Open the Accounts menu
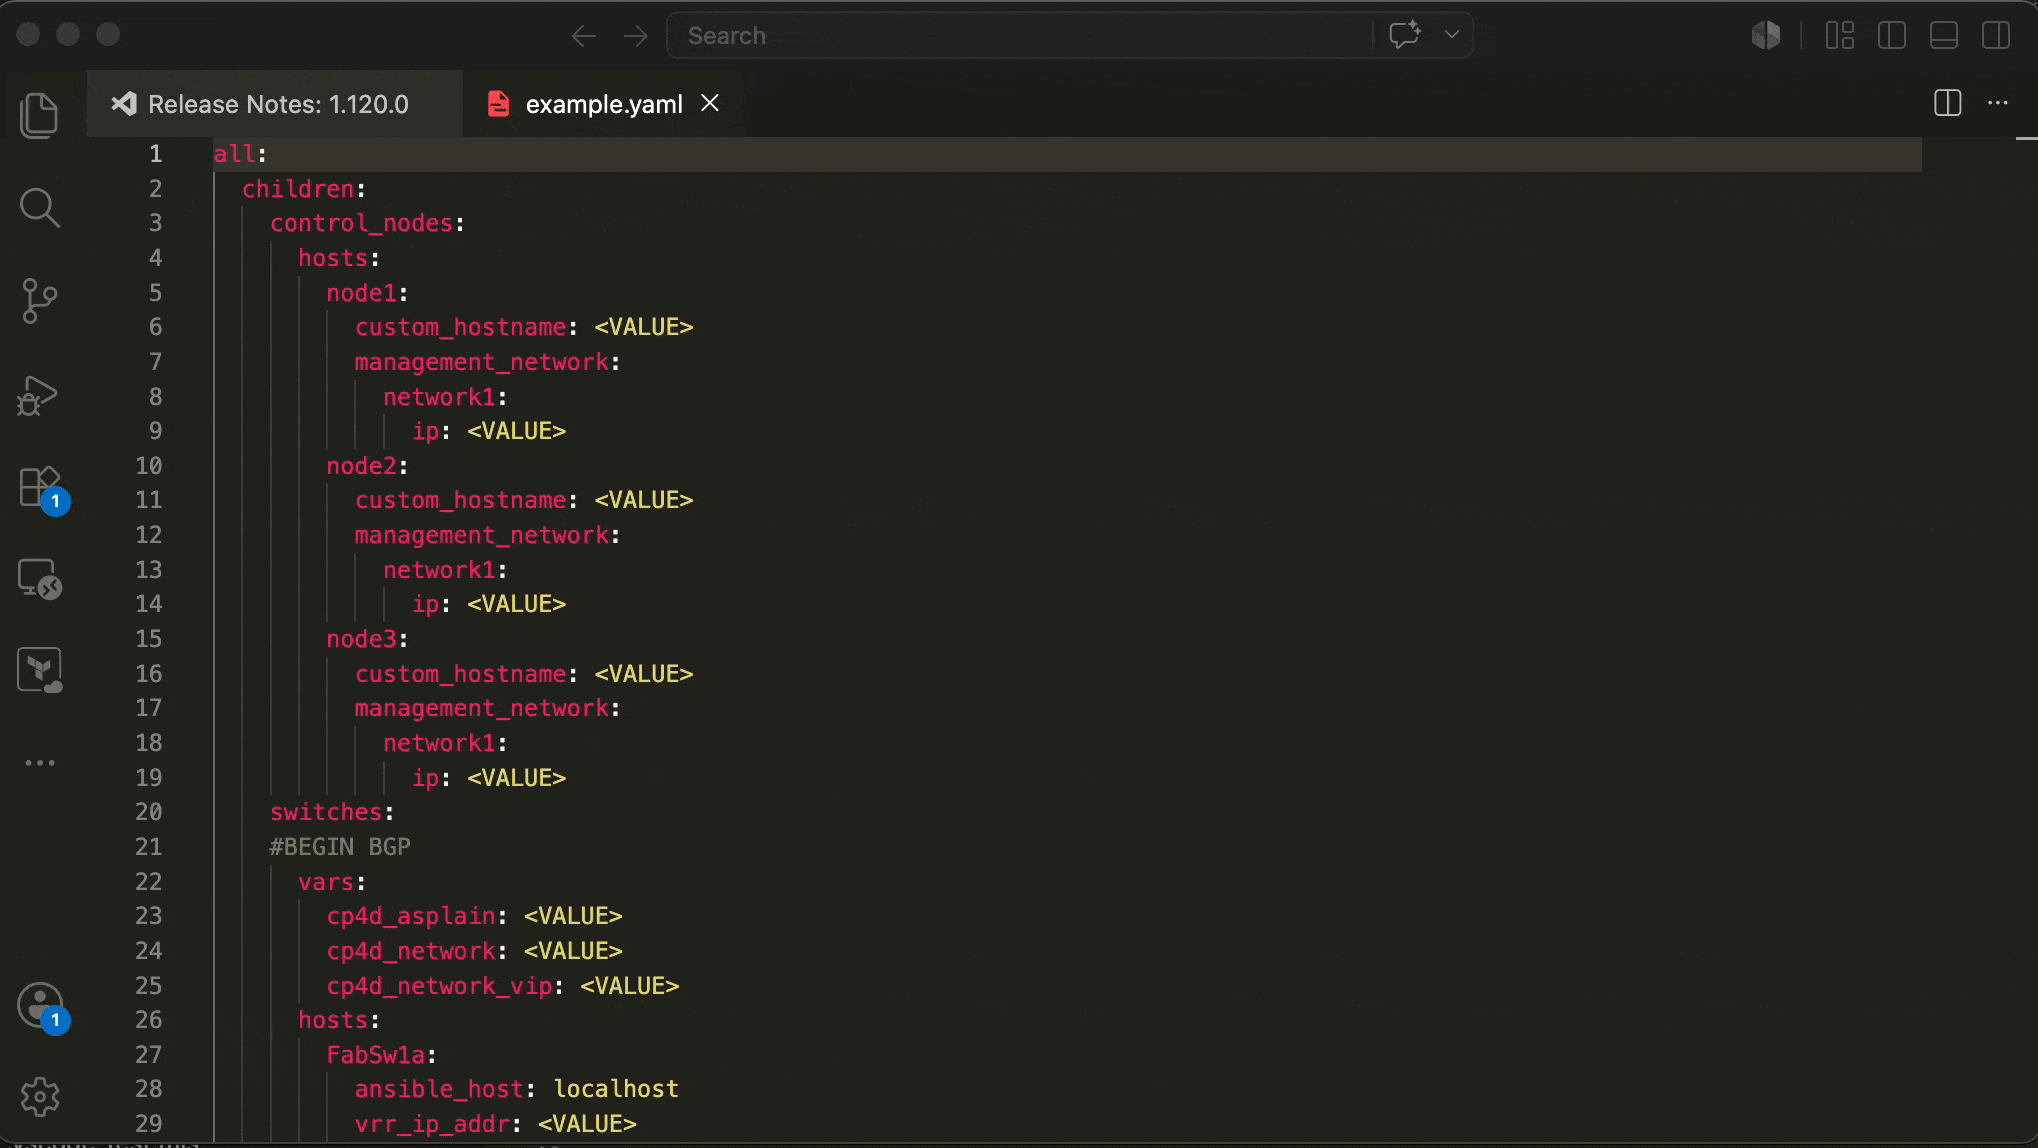The image size is (2038, 1148). point(42,1007)
